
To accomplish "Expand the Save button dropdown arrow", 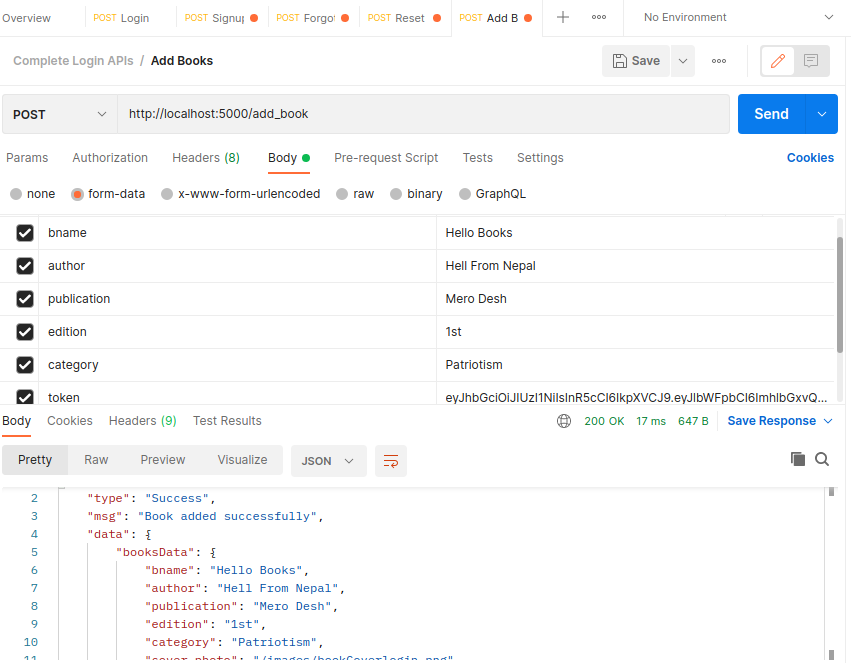I will coord(682,60).
